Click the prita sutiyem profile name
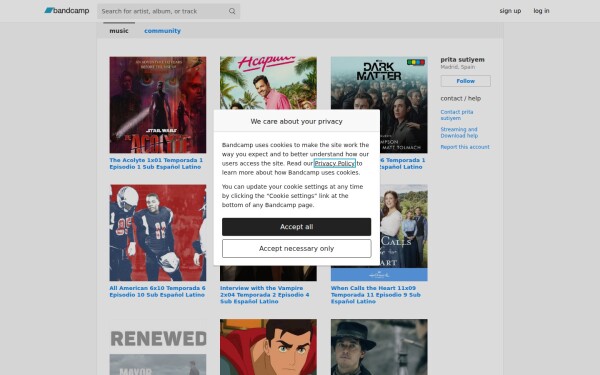 (462, 60)
